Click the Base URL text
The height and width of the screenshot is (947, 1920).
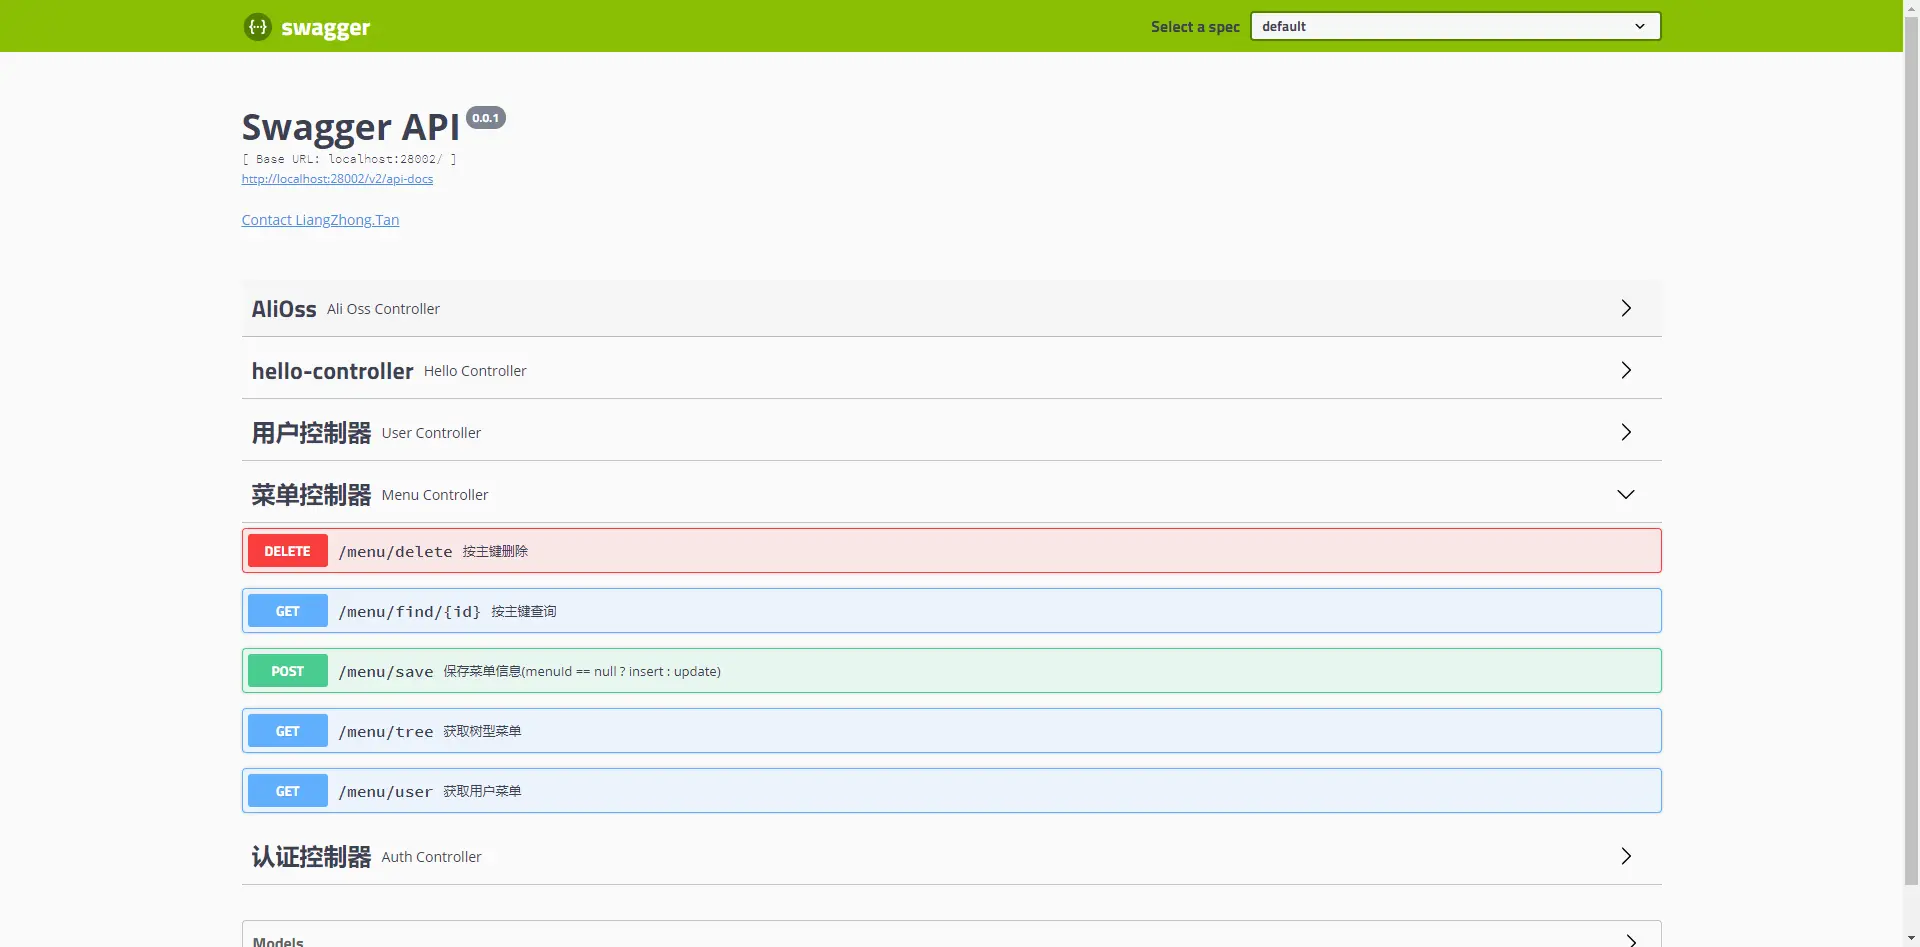coord(349,159)
